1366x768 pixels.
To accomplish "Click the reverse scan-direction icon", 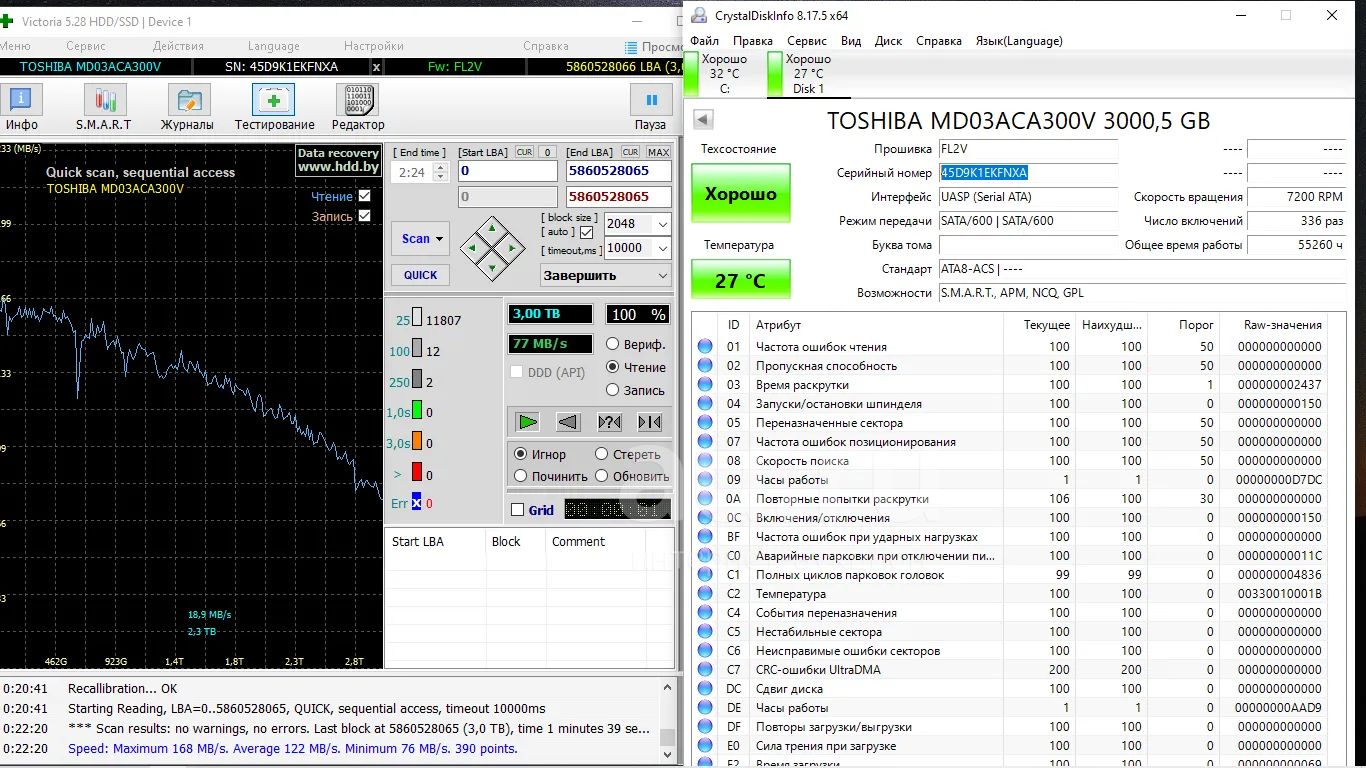I will tap(568, 422).
